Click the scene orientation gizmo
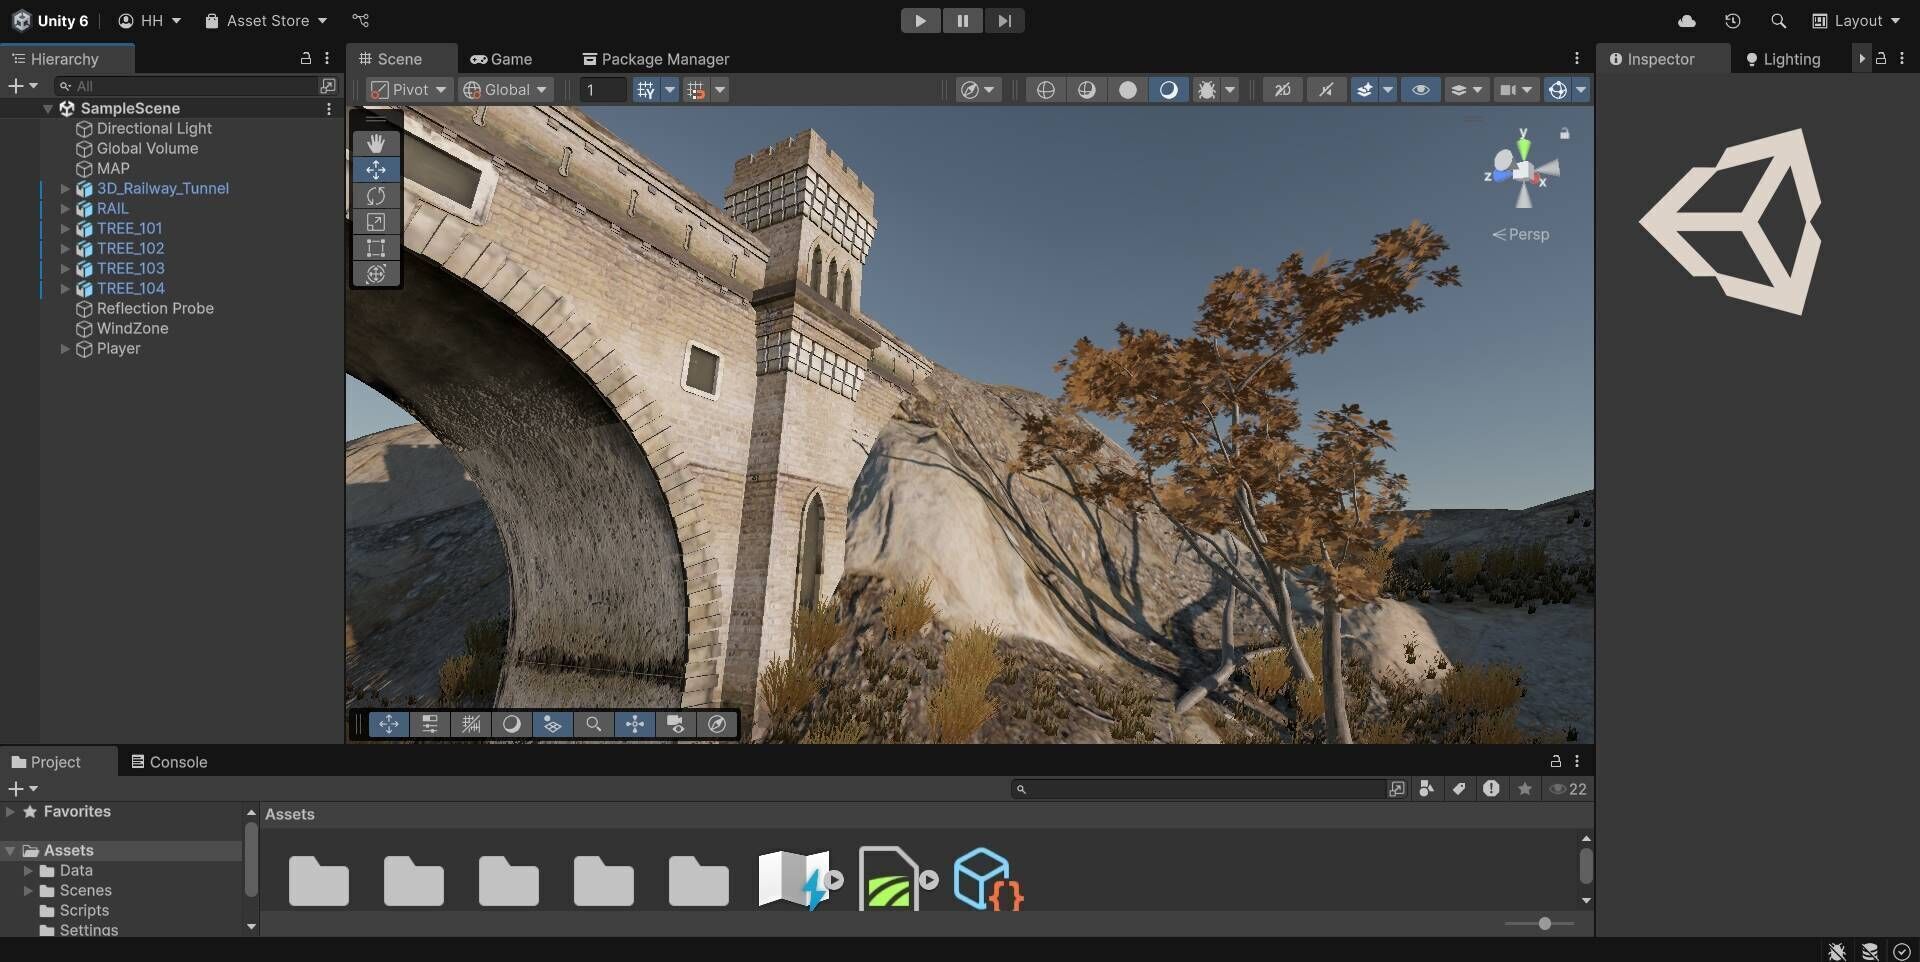Viewport: 1920px width, 962px height. pyautogui.click(x=1522, y=170)
